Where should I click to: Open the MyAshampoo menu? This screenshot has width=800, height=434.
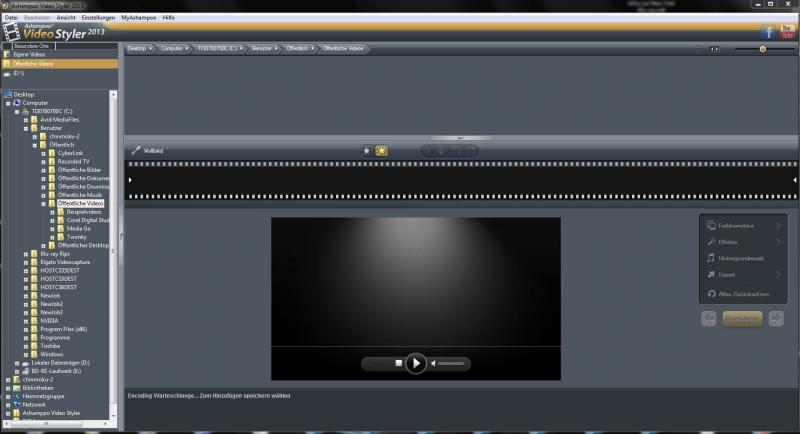pyautogui.click(x=139, y=17)
